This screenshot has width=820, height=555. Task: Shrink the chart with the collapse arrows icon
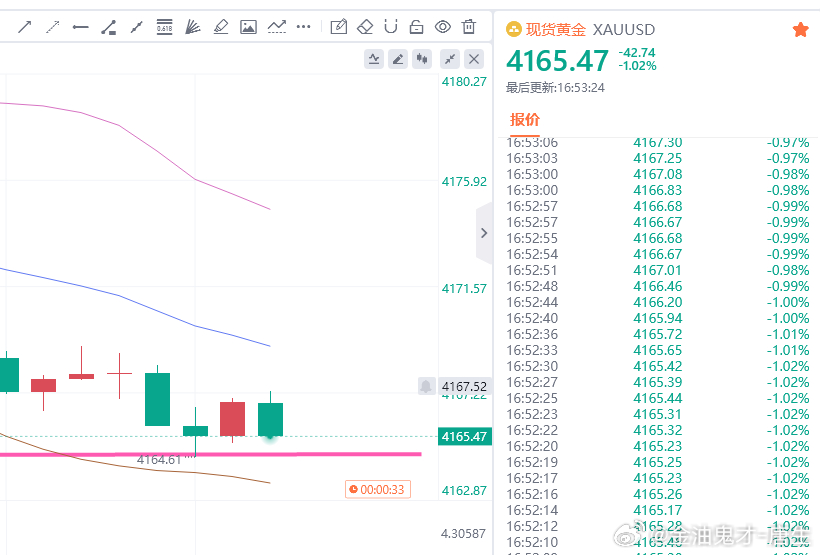click(x=450, y=59)
